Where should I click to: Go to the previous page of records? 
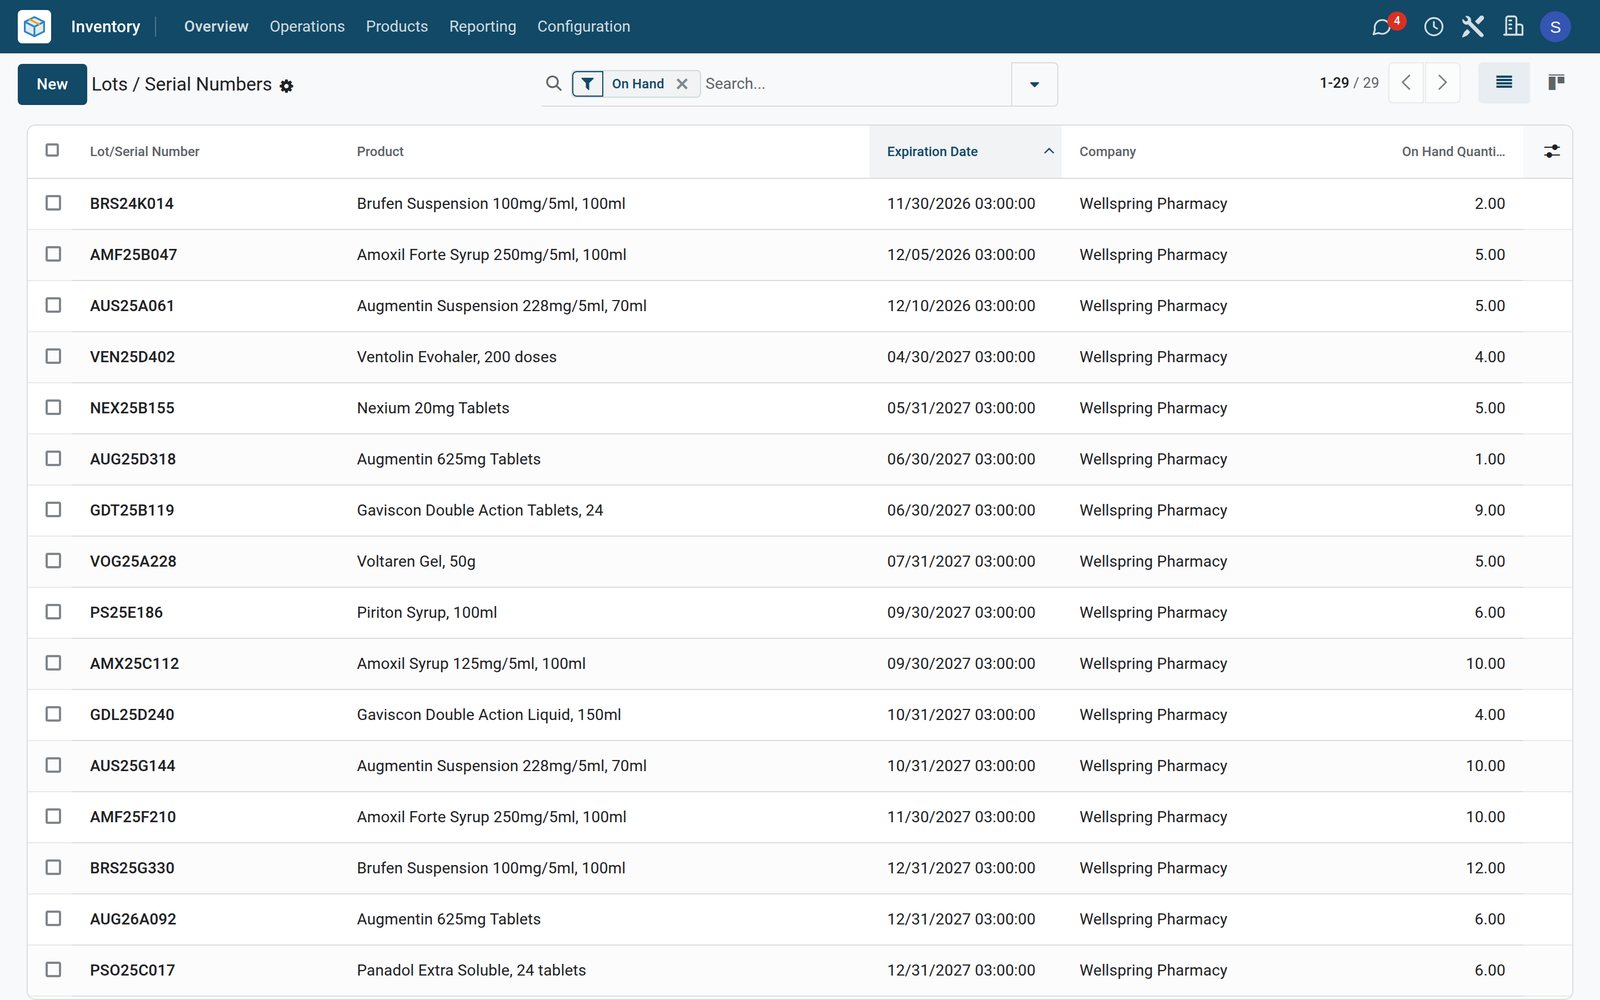coord(1406,83)
